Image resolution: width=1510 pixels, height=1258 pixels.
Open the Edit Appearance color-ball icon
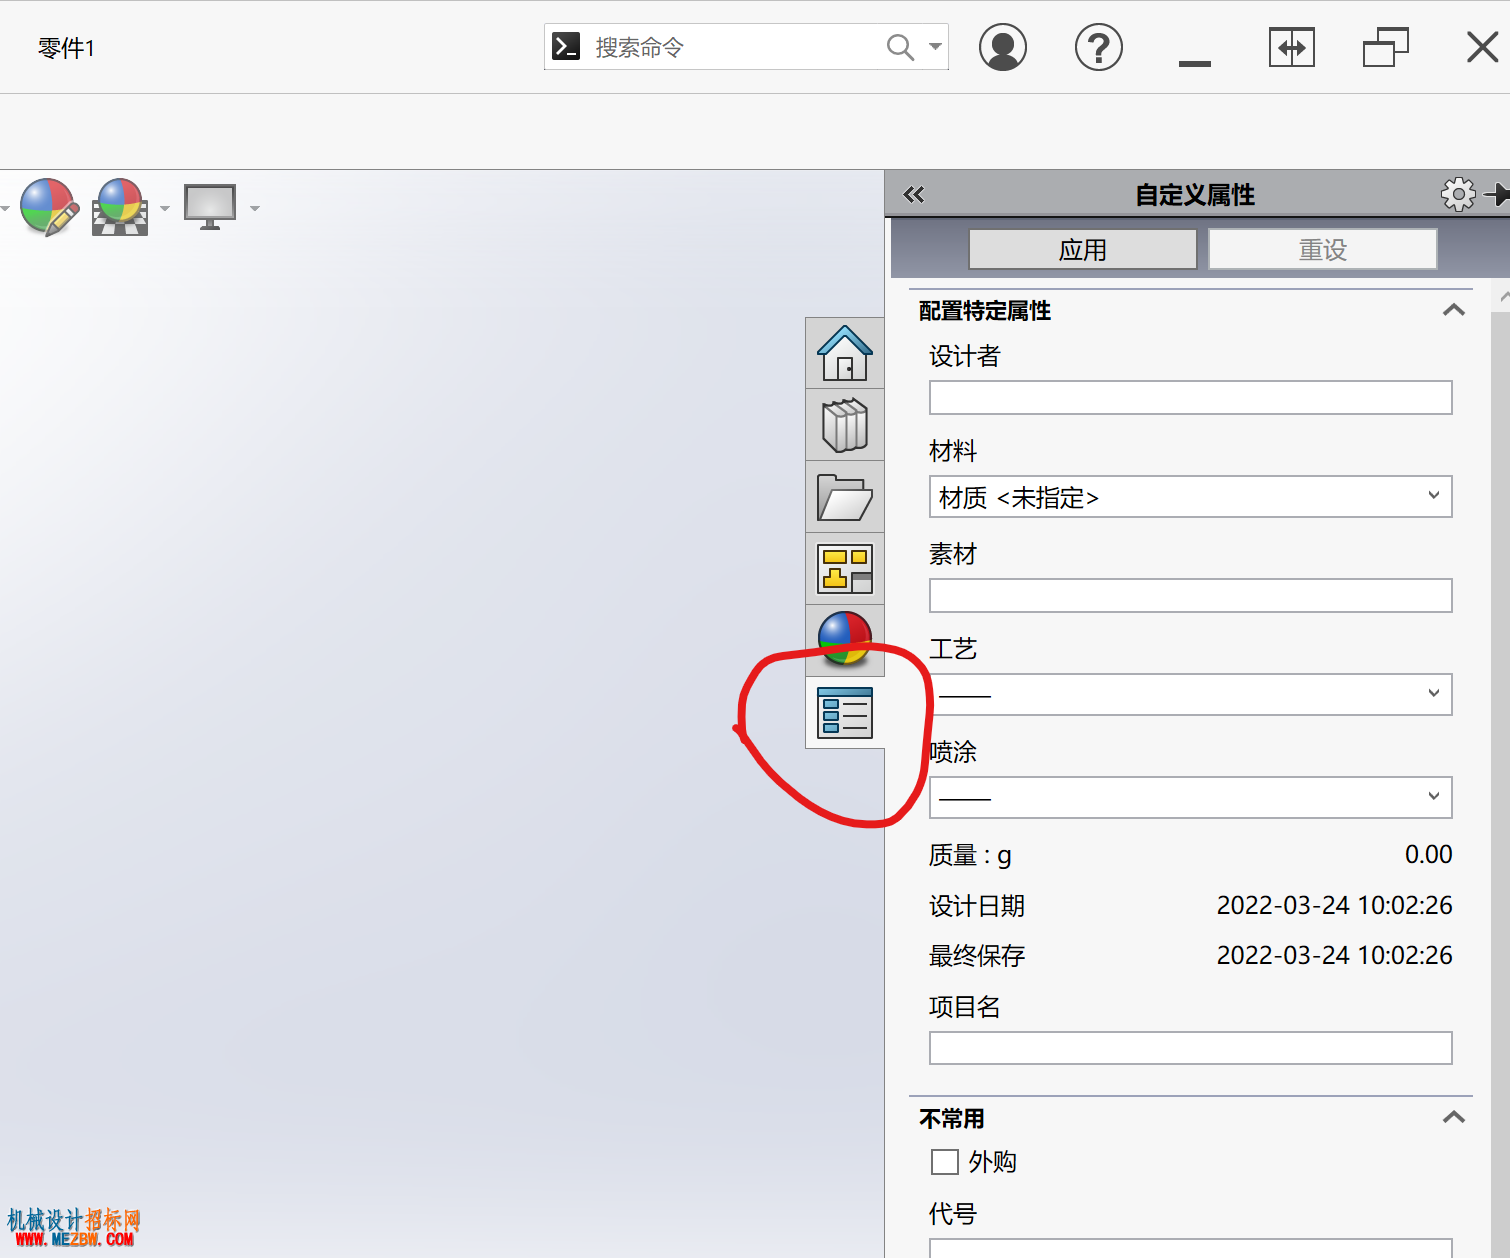pyautogui.click(x=49, y=207)
